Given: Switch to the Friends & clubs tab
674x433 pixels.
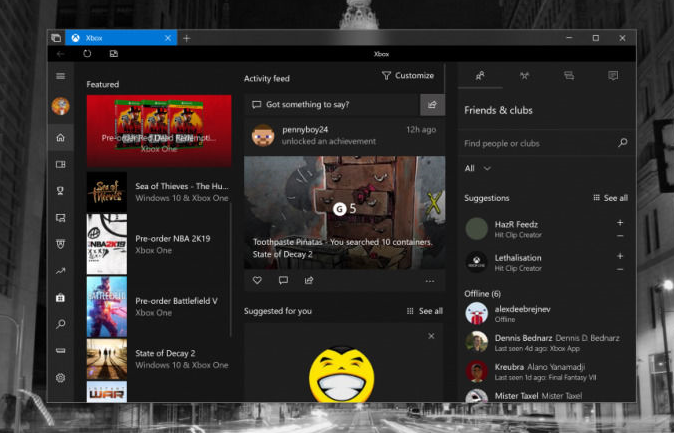Looking at the screenshot, I should [x=480, y=76].
